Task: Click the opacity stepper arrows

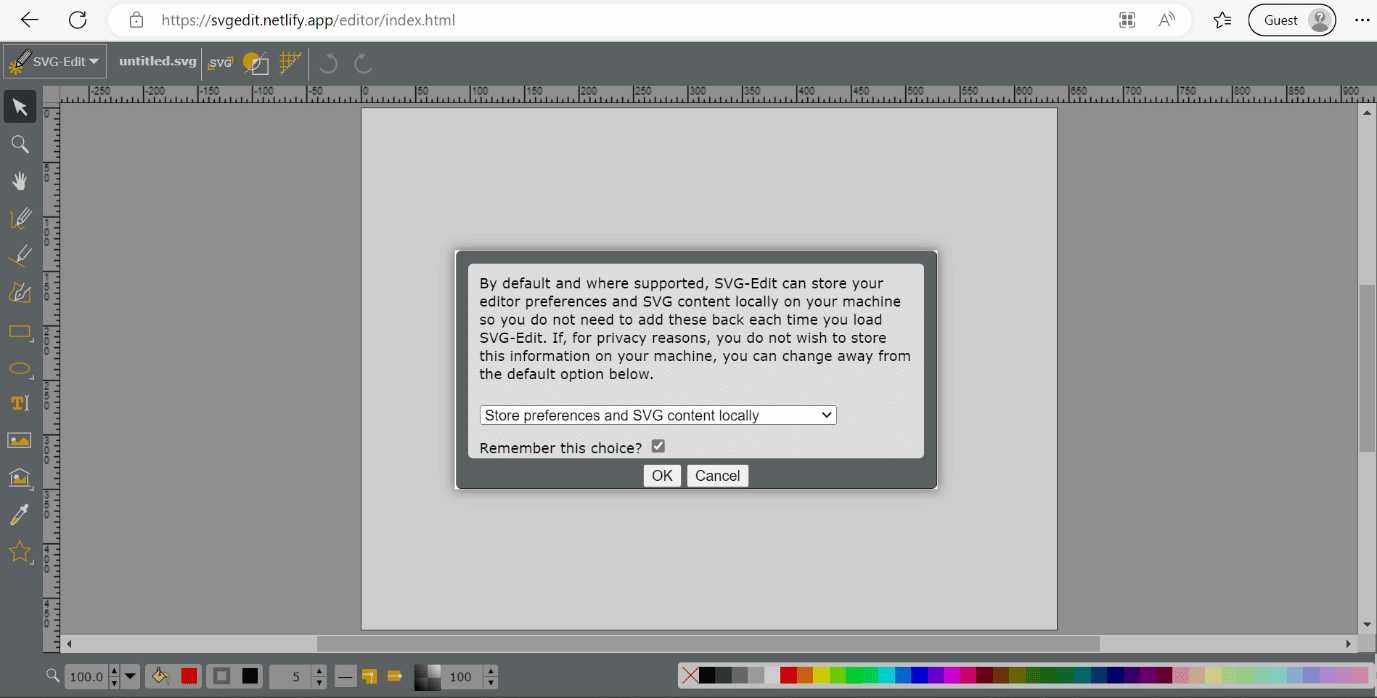Action: (490, 676)
